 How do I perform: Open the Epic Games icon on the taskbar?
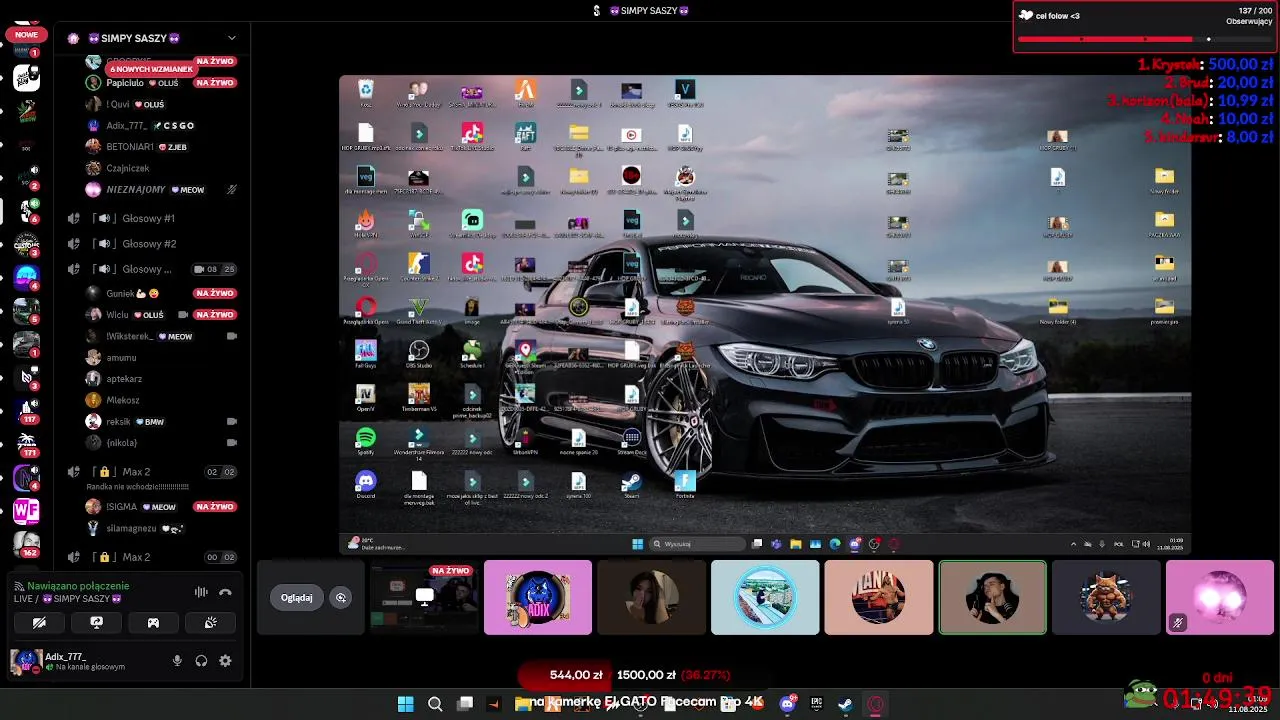tap(816, 704)
